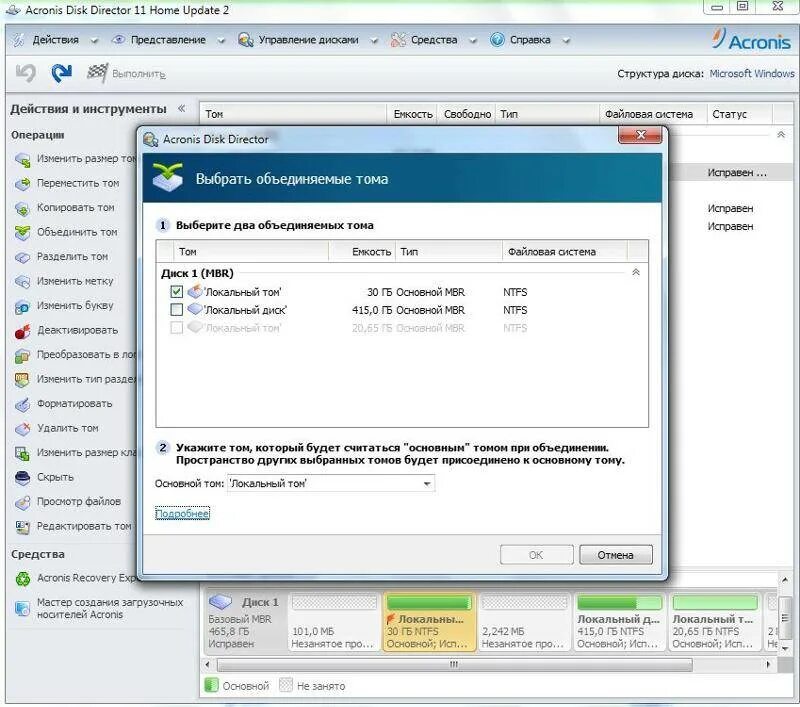Screen dimensions: 800x707
Task: Close the Acronis Disk Director dialog
Action: coord(640,135)
